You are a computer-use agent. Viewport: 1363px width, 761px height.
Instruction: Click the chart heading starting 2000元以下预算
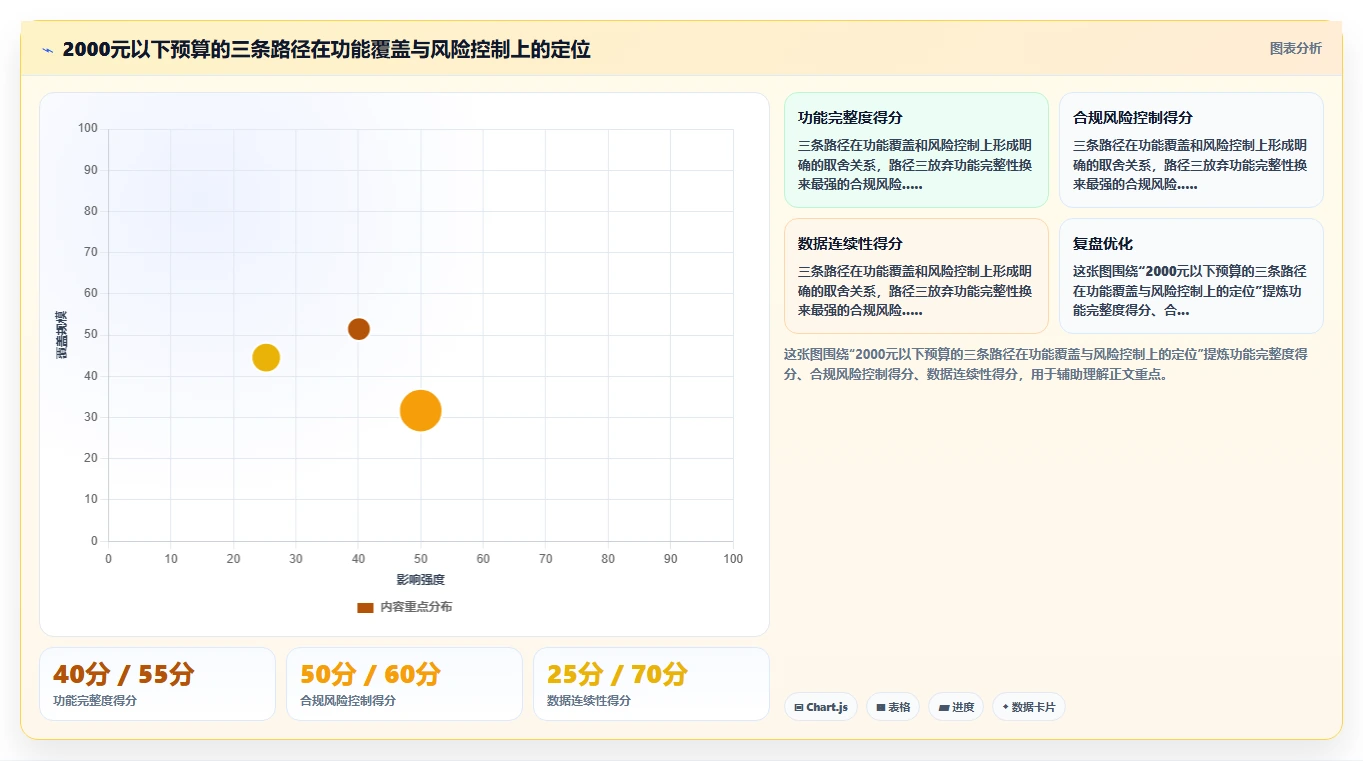326,49
